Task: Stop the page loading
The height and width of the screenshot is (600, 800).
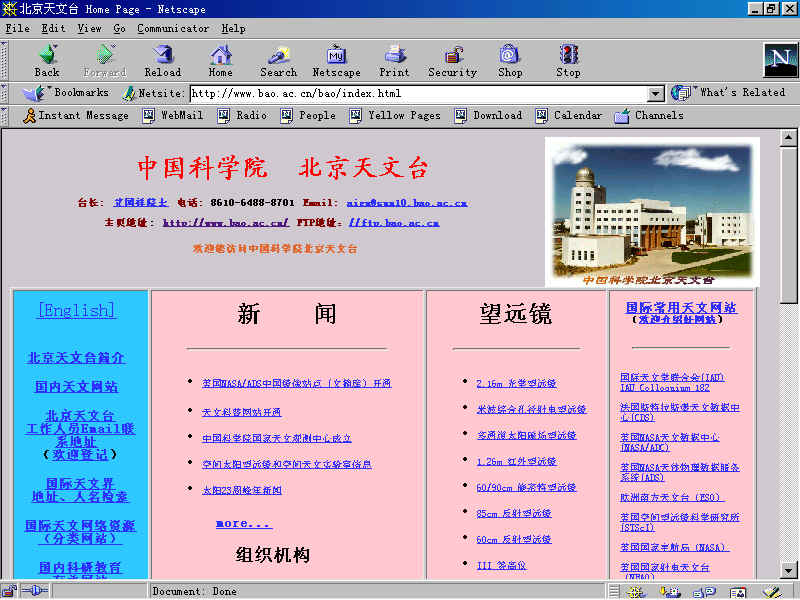Action: point(568,61)
